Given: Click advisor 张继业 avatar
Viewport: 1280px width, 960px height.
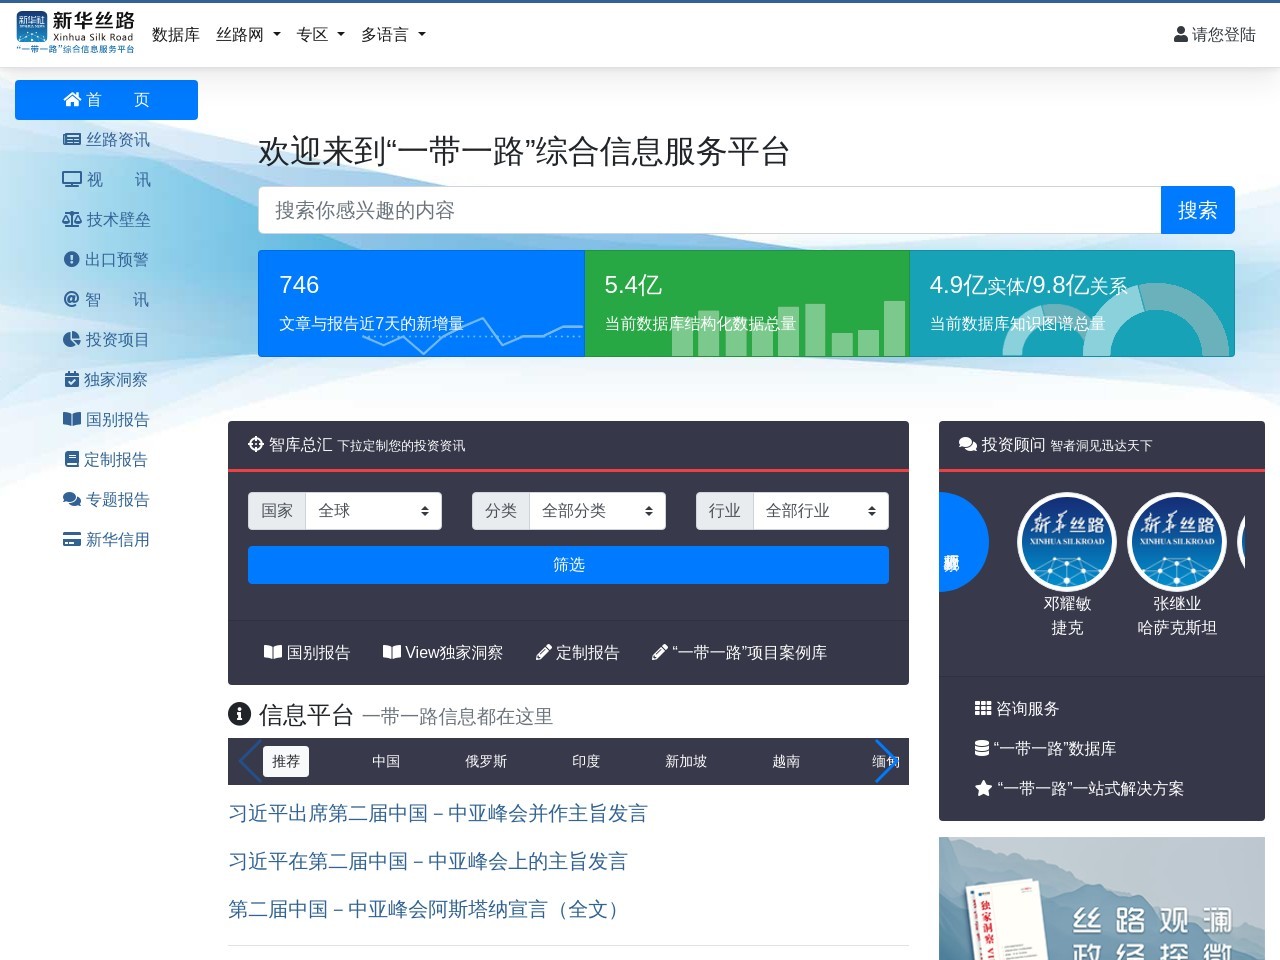Looking at the screenshot, I should pyautogui.click(x=1177, y=541).
